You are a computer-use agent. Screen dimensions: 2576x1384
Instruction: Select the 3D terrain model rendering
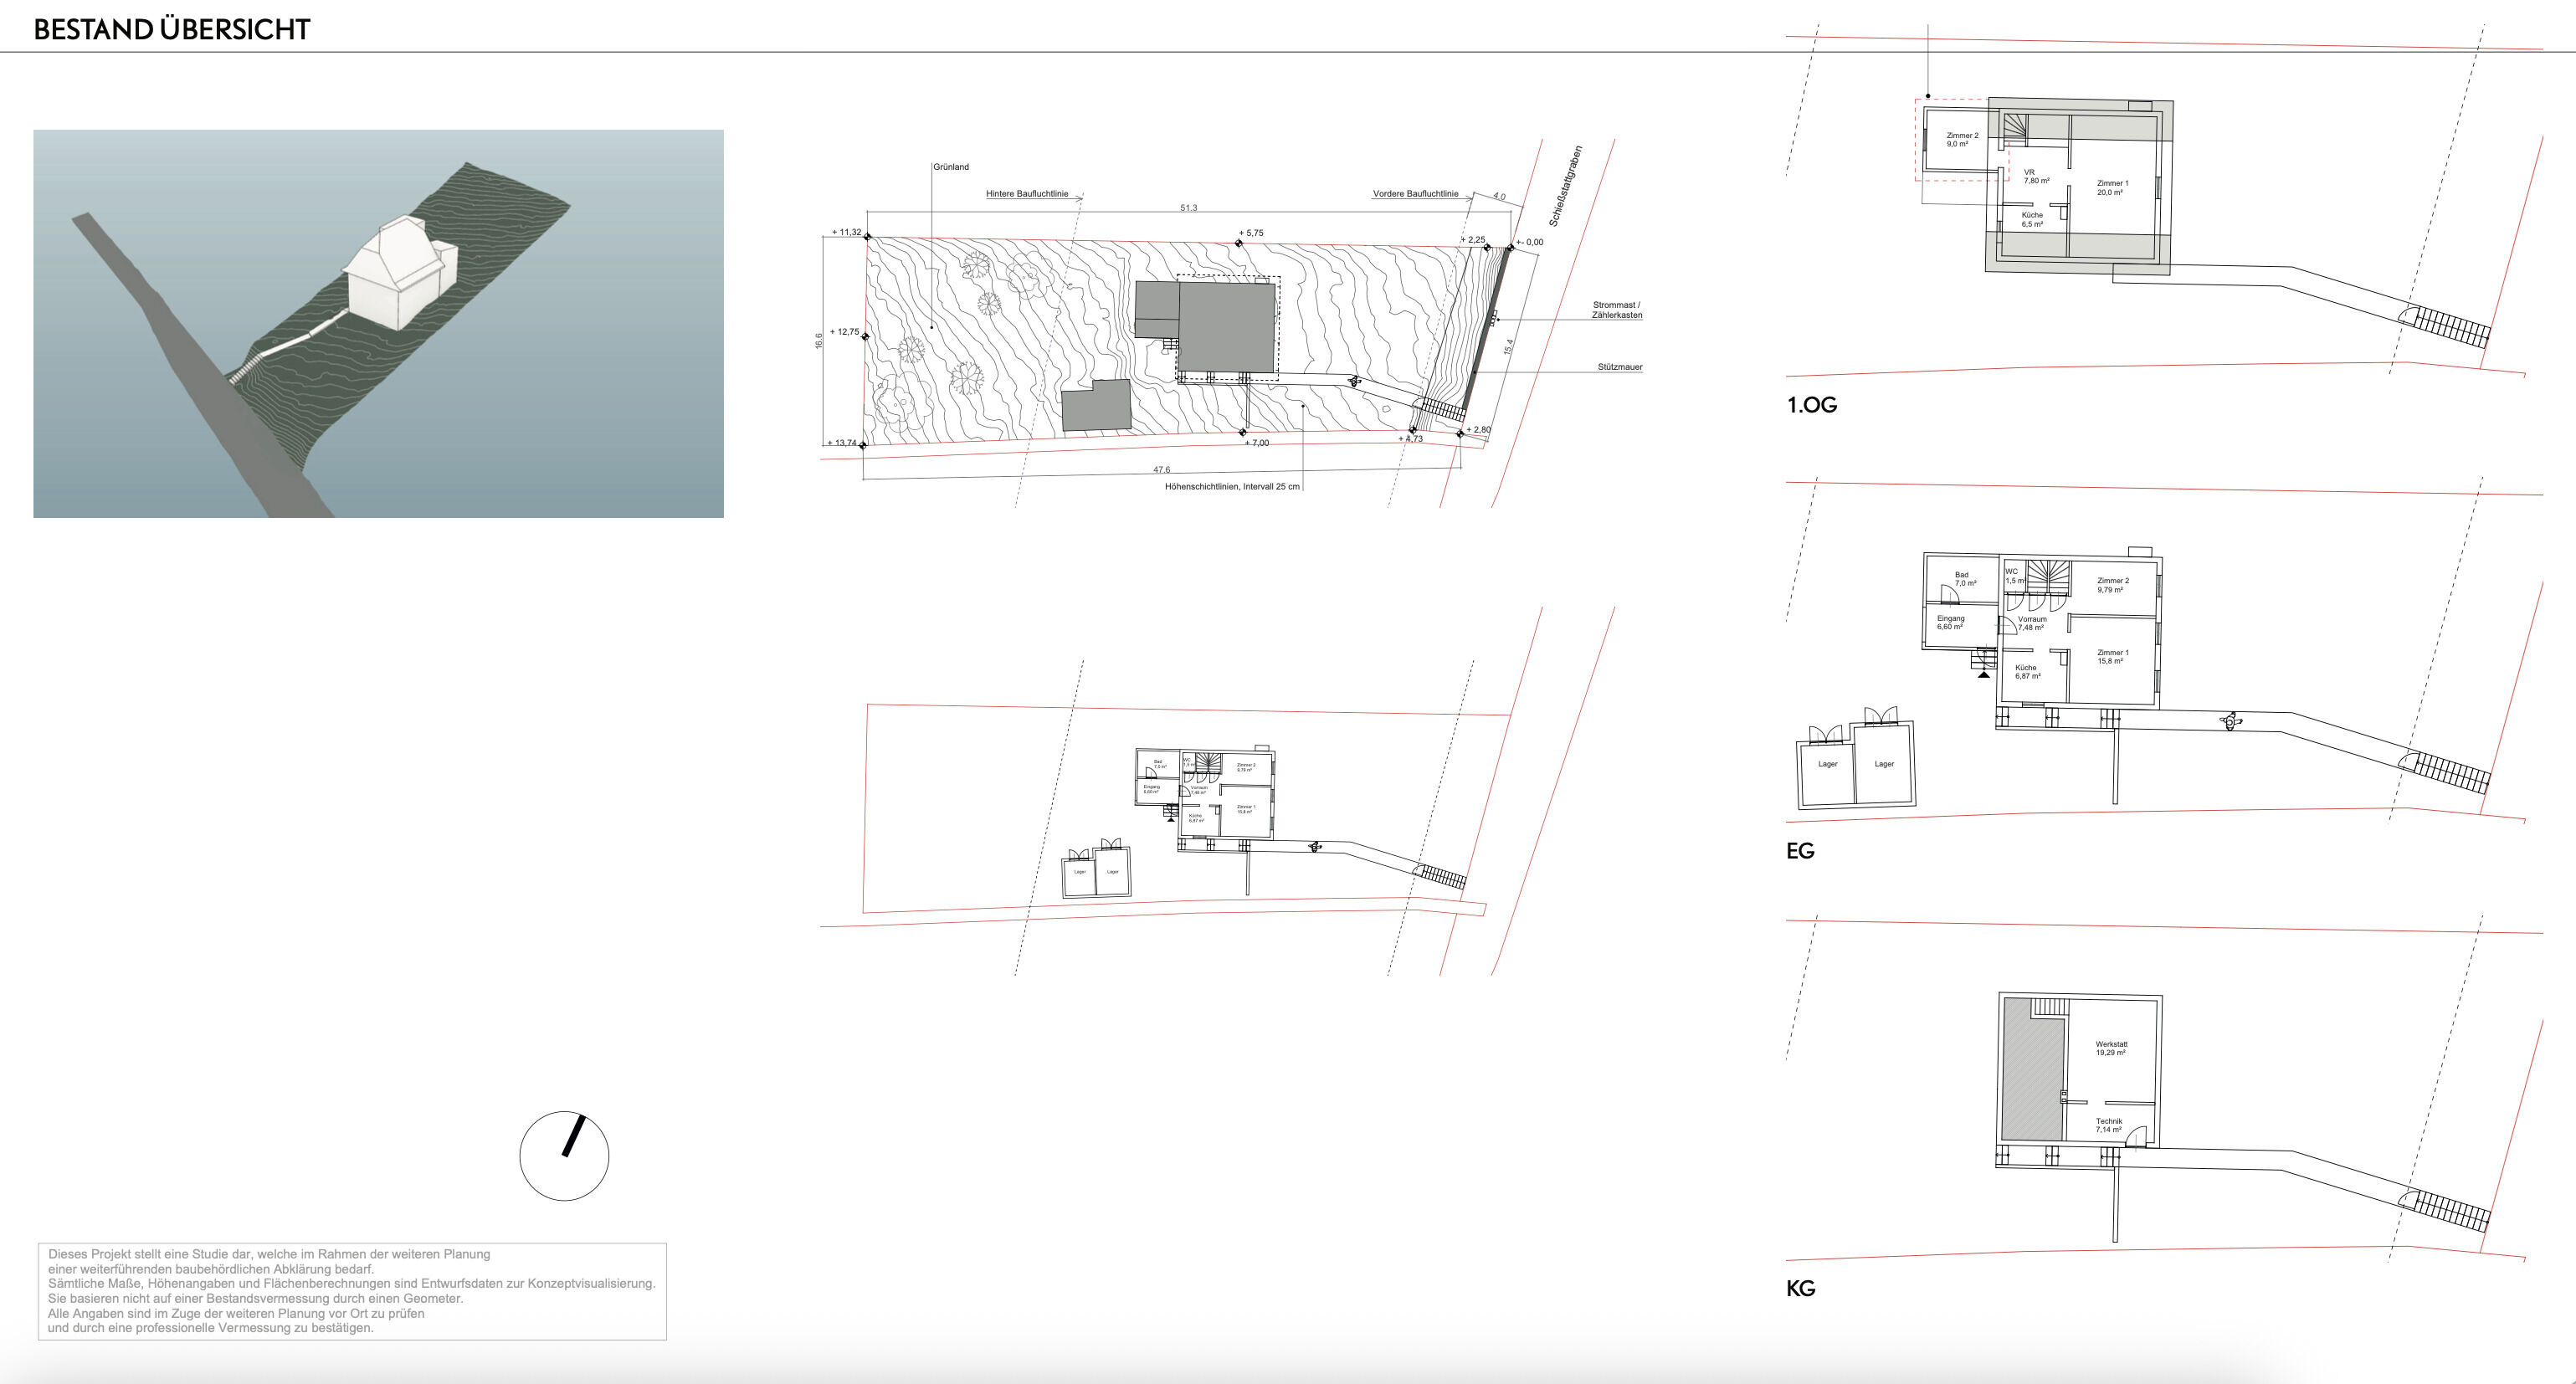point(378,323)
